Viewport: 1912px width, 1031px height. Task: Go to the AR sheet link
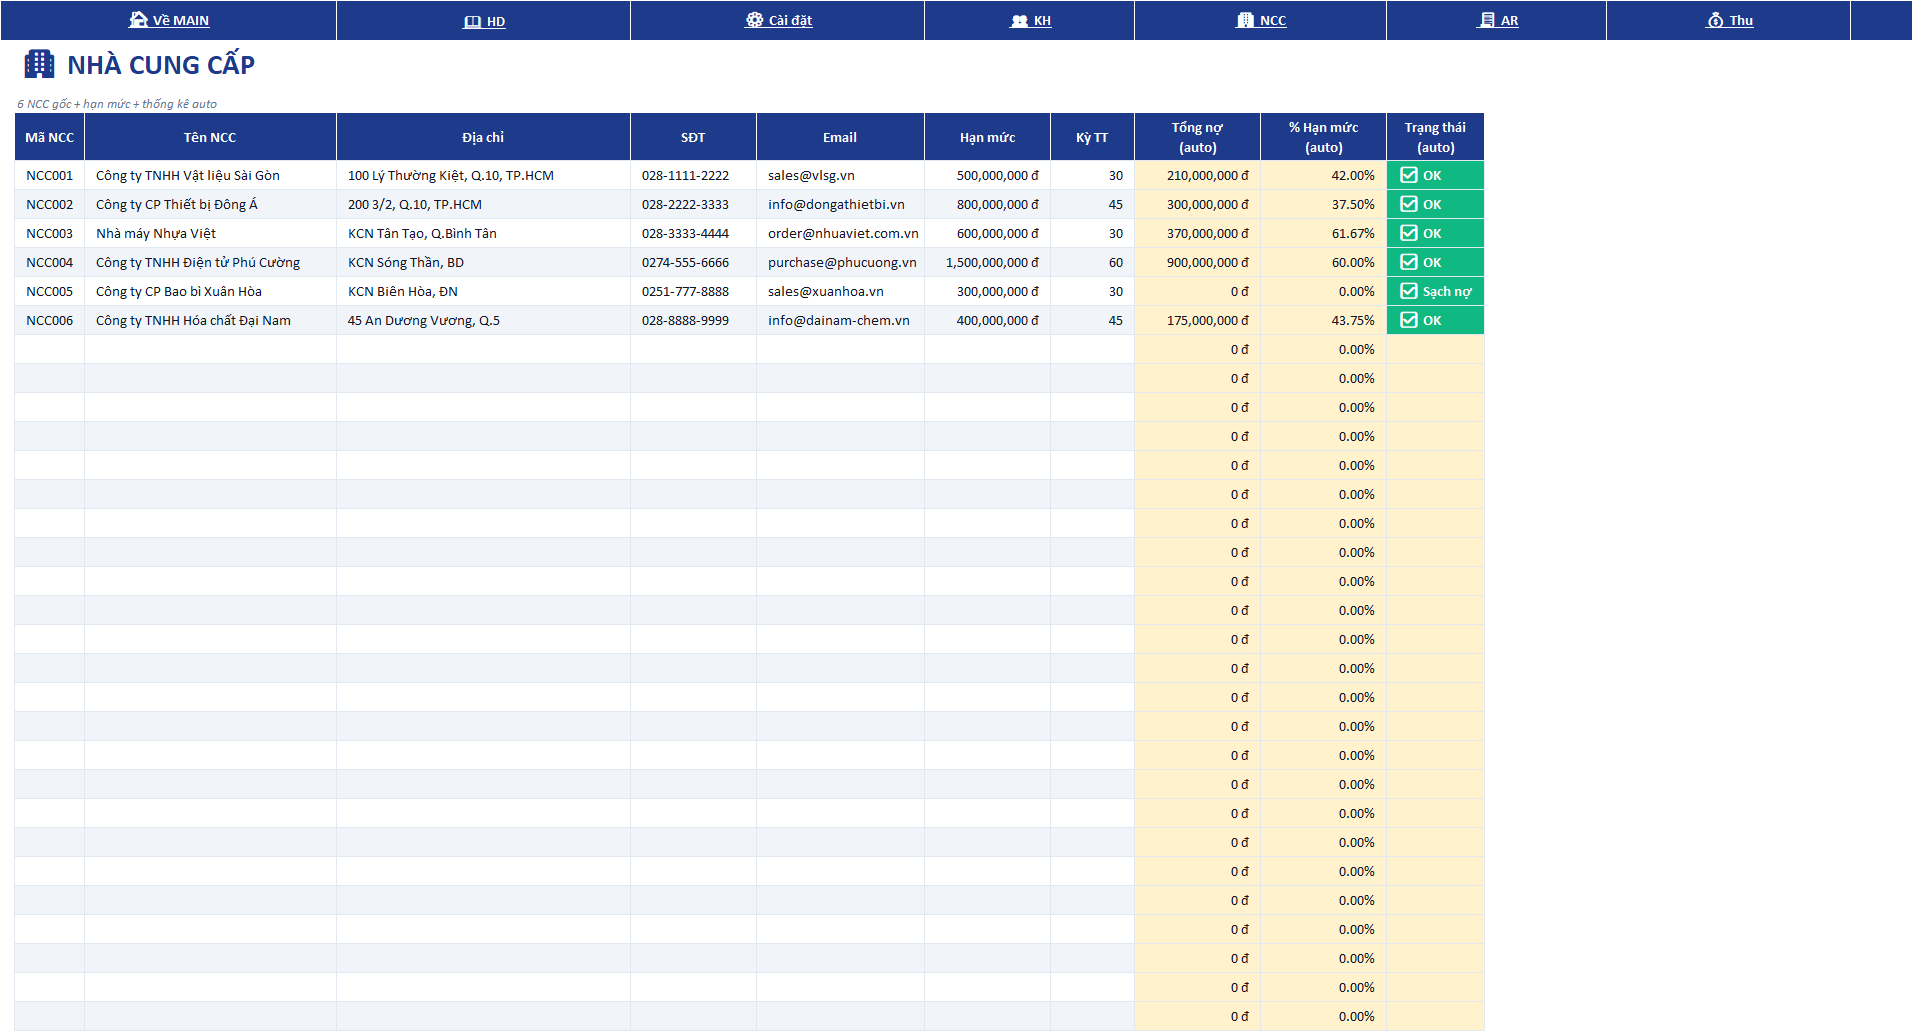1509,21
